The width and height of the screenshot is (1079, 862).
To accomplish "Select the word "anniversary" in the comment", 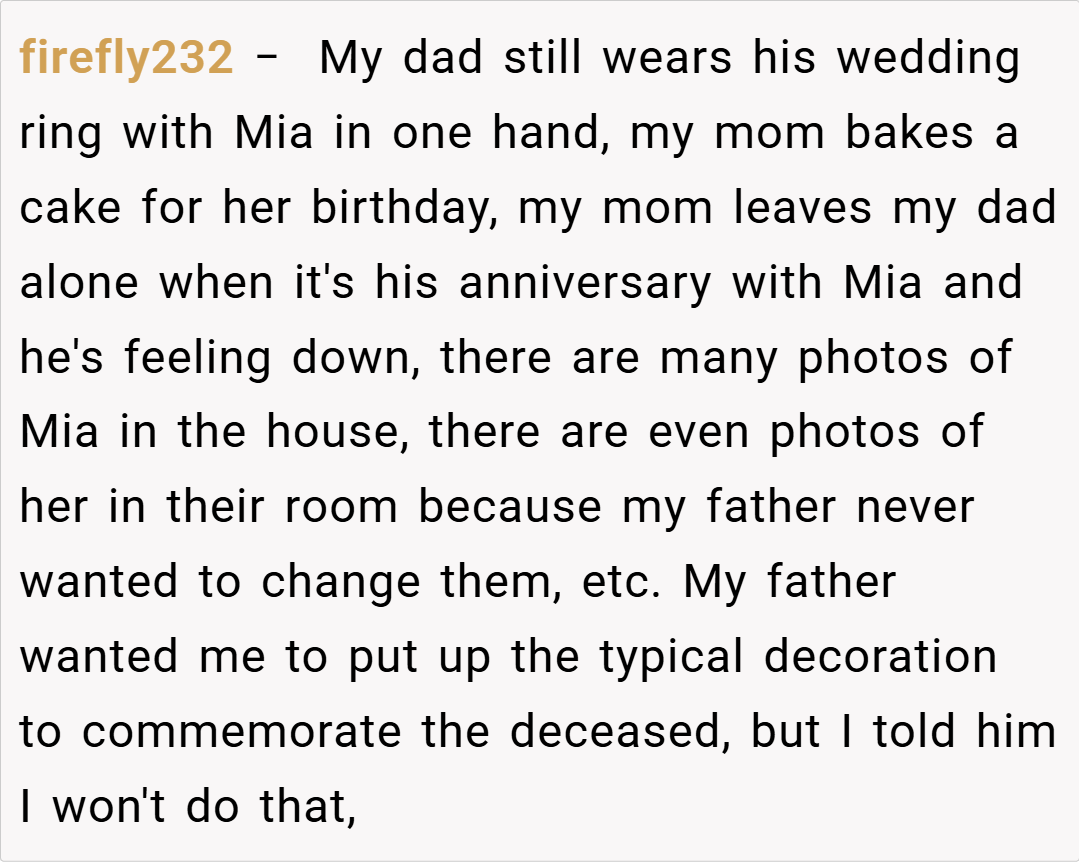I will pyautogui.click(x=586, y=283).
